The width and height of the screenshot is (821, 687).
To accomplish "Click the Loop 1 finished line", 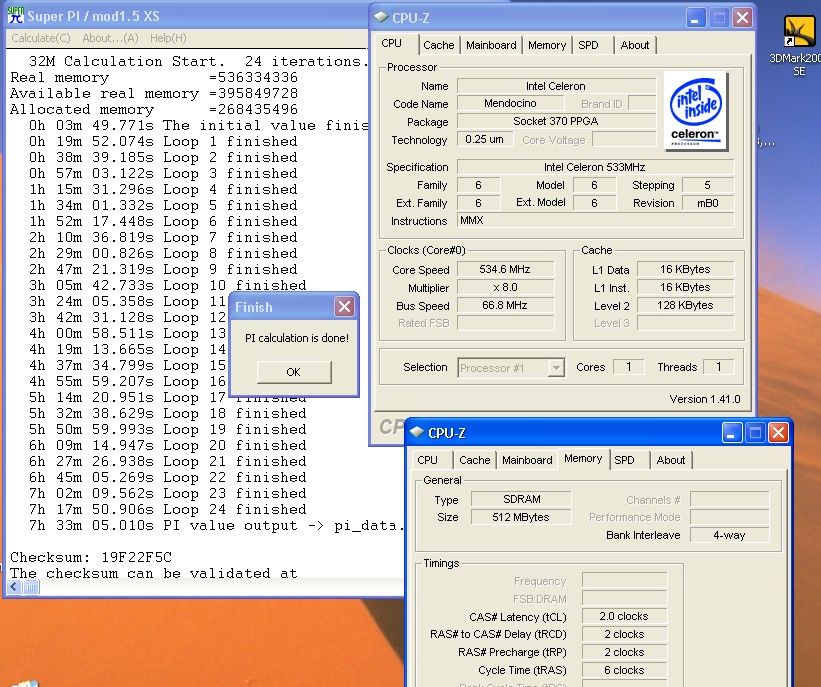I will [163, 141].
